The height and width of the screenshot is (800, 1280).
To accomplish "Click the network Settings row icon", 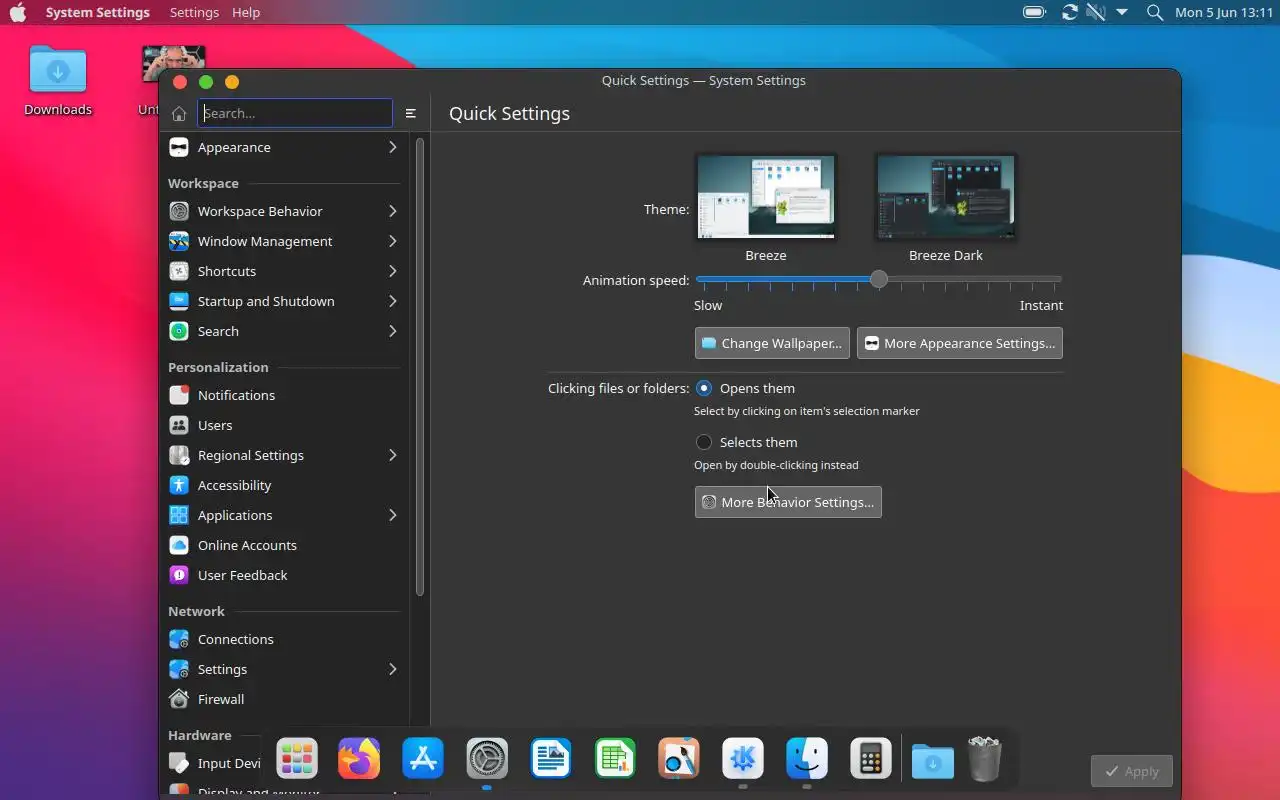I will (x=179, y=669).
